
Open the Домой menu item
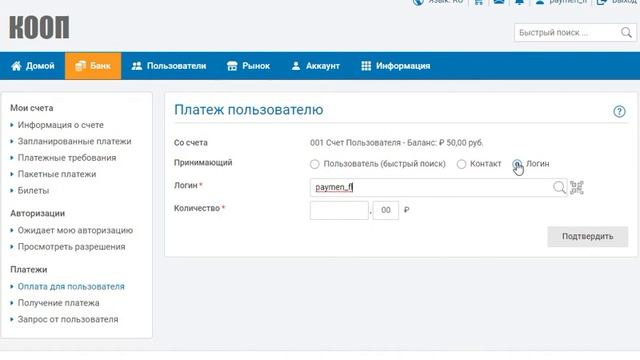coord(33,66)
